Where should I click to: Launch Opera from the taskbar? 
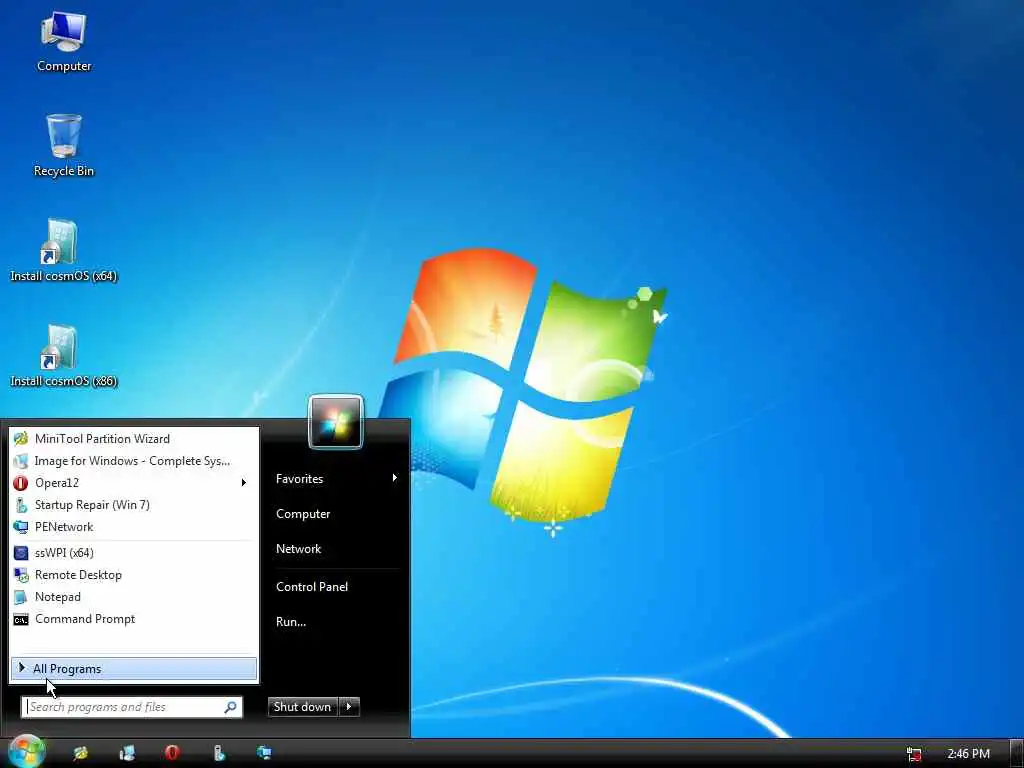point(172,753)
